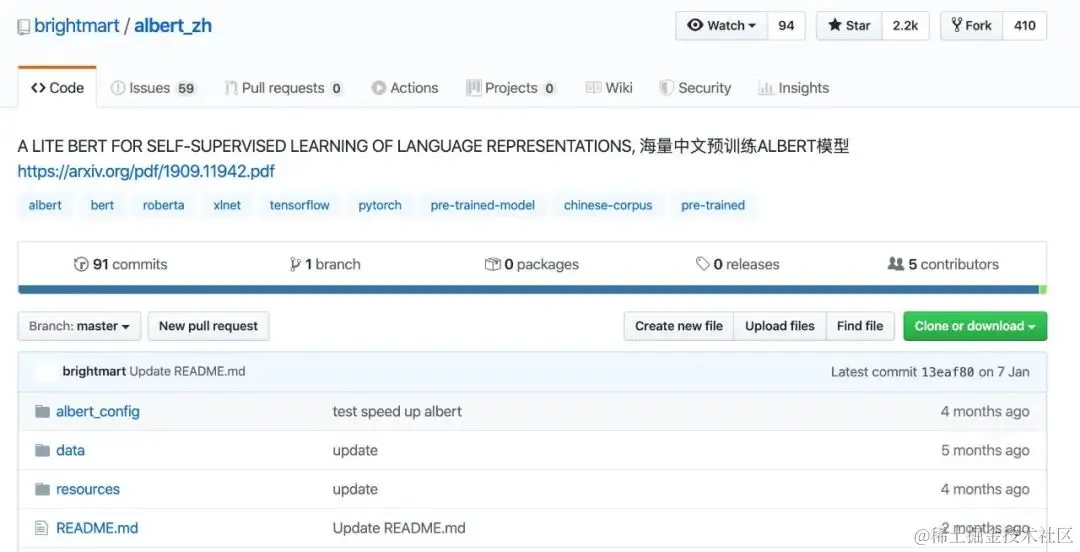
Task: Click the albert_config folder icon
Action: [x=43, y=411]
